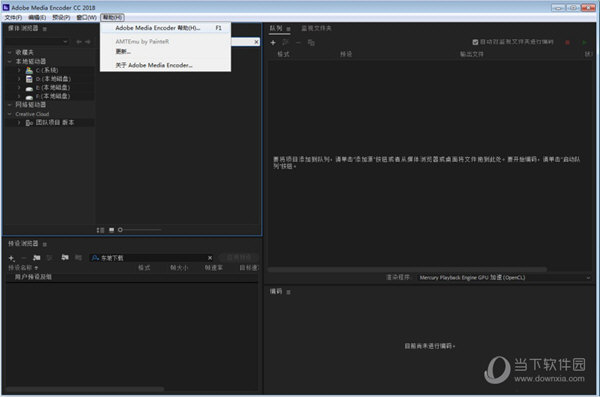Screen dimensions: 600x397
Task: Select the team projects icon
Action: pos(29,123)
